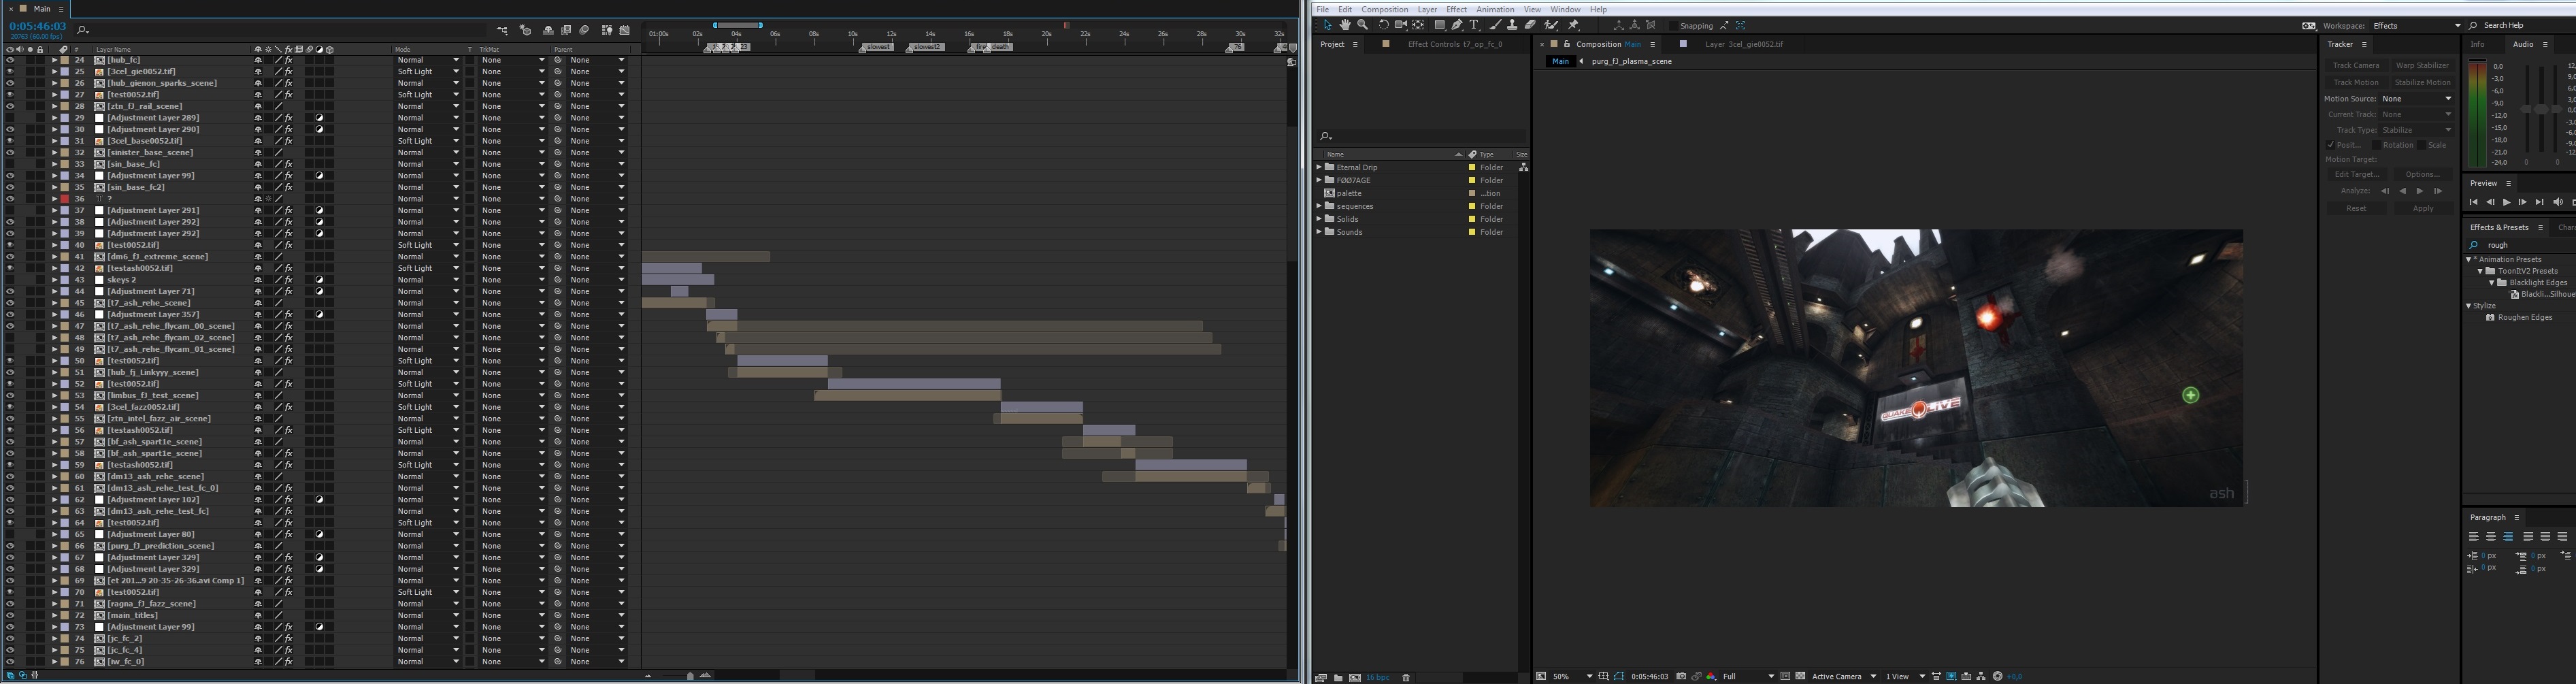Screen dimensions: 2576x684
Task: Open the Motion Source dropdown
Action: click(x=2416, y=99)
